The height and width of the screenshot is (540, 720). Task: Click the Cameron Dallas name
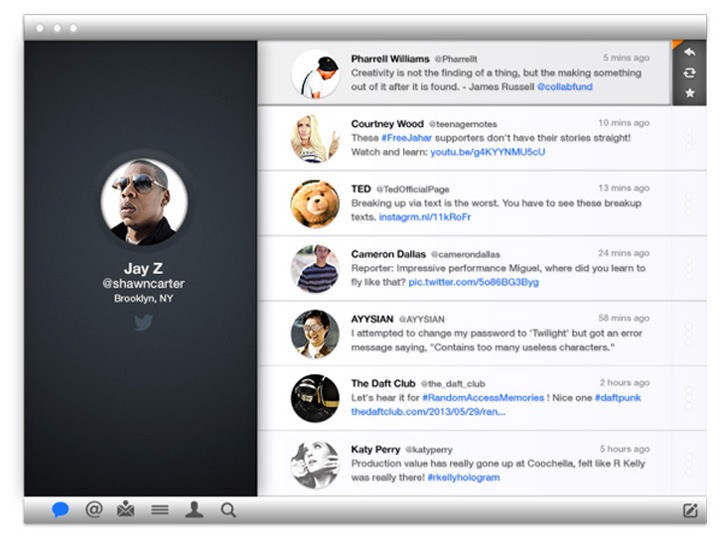(x=388, y=254)
